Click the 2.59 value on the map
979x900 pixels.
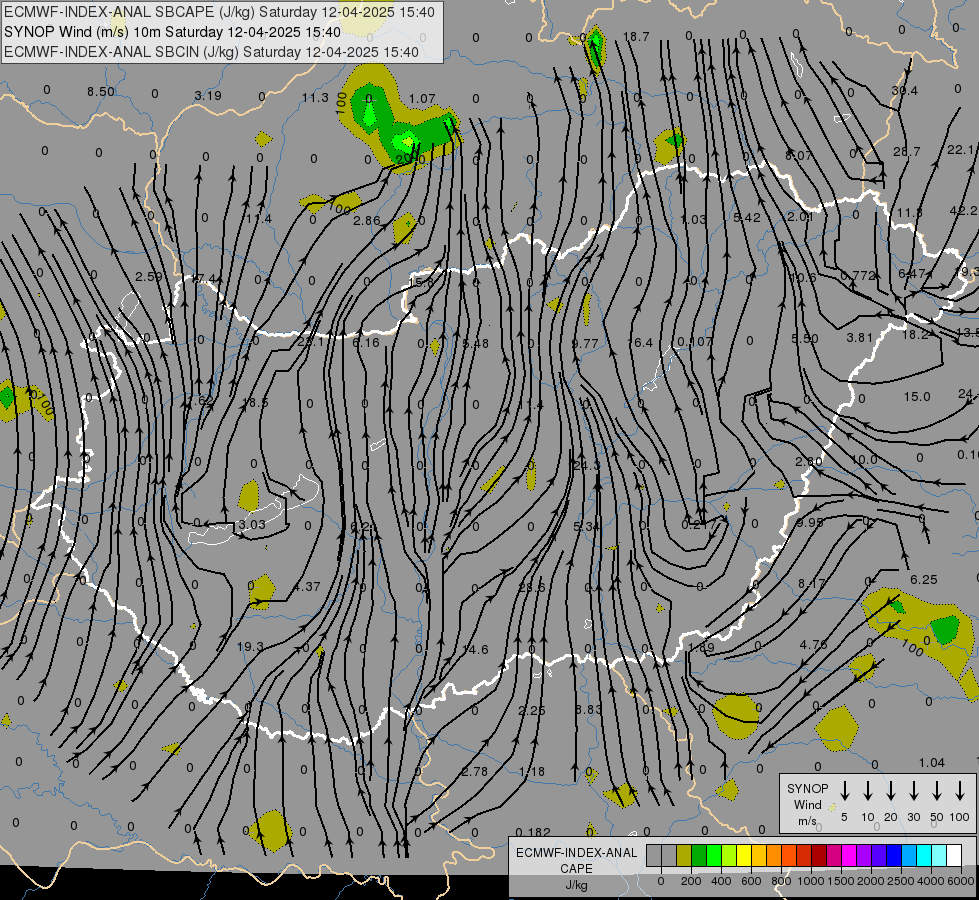pyautogui.click(x=149, y=277)
